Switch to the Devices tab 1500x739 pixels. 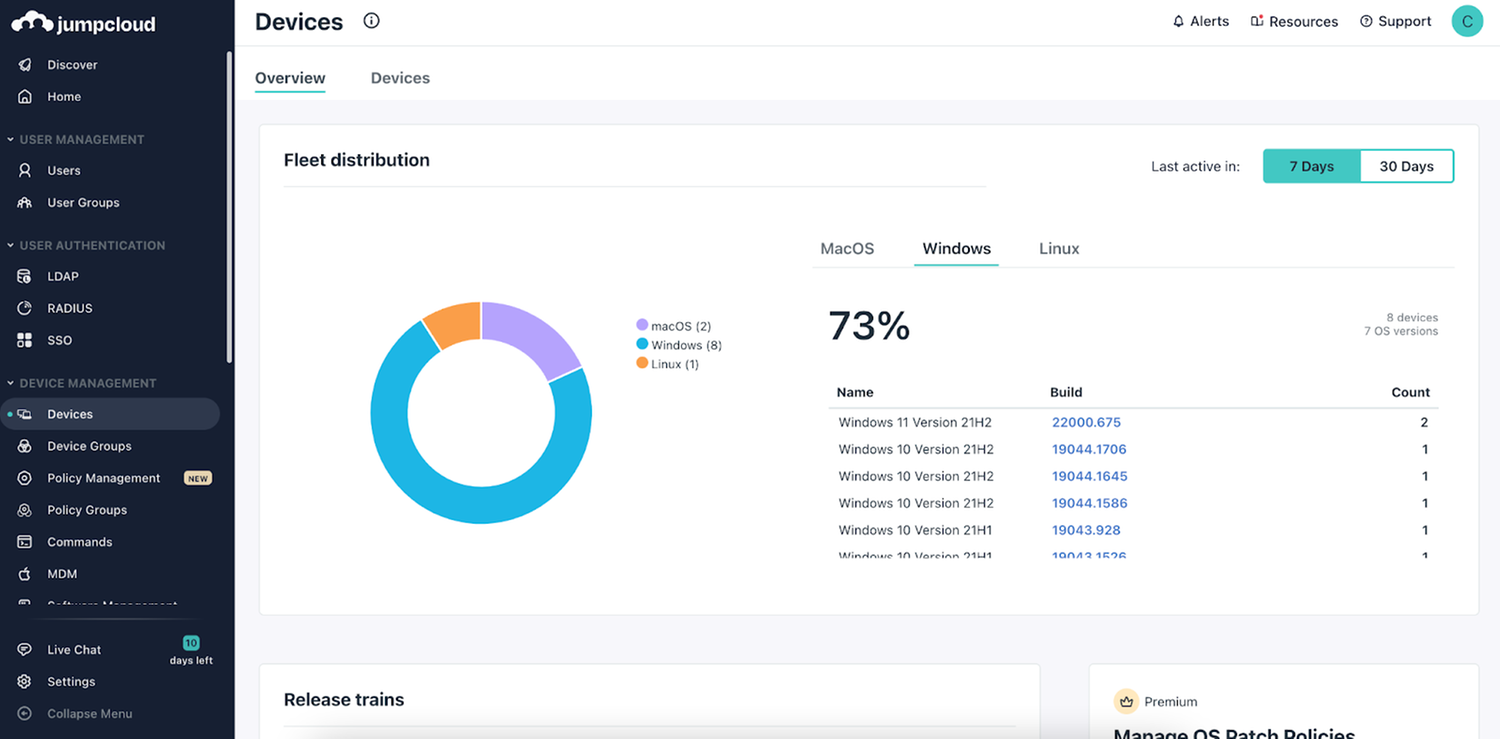tap(400, 78)
